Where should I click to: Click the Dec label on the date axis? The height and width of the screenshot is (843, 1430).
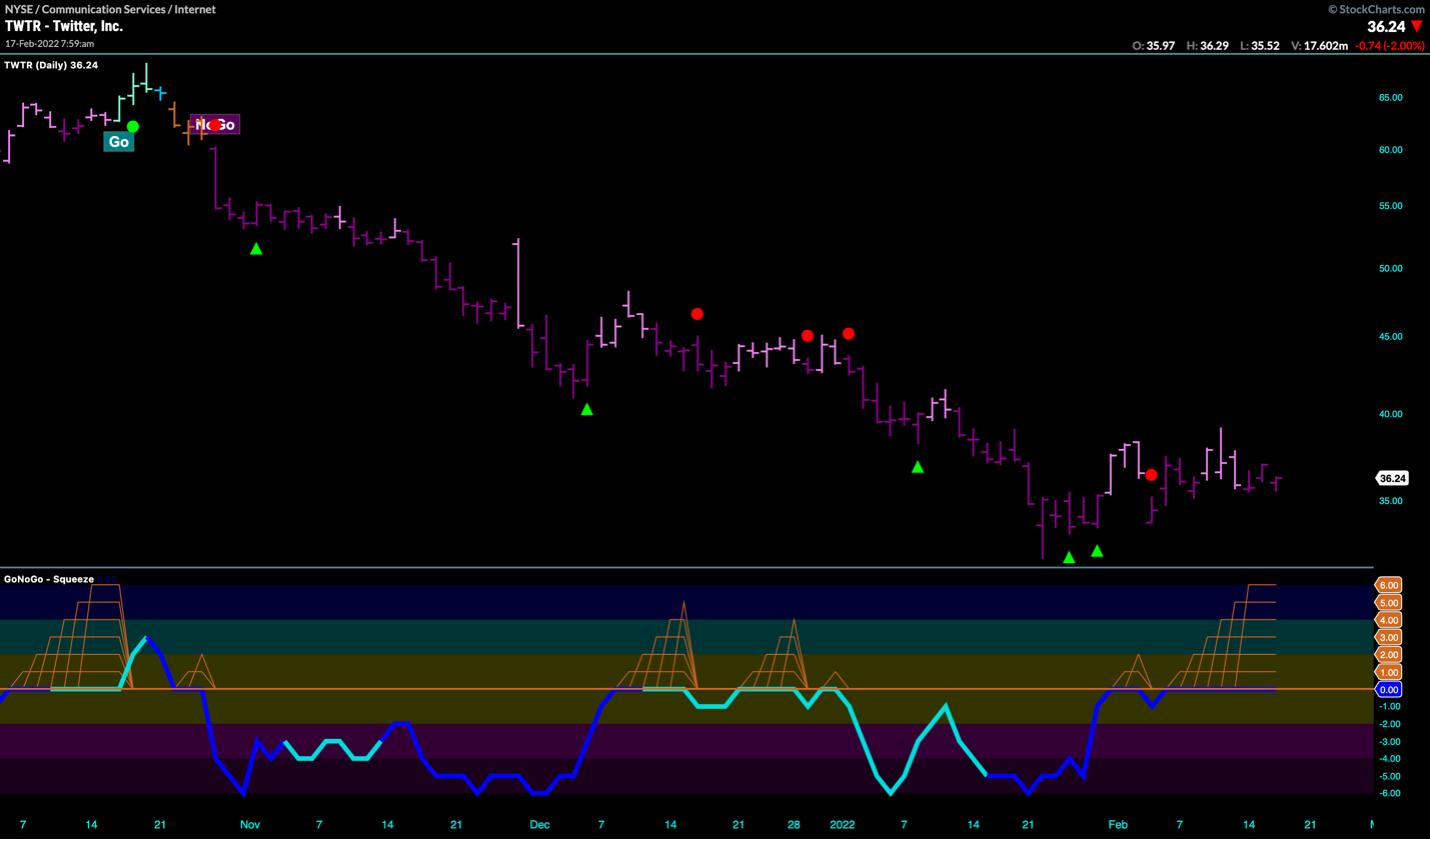click(x=539, y=825)
